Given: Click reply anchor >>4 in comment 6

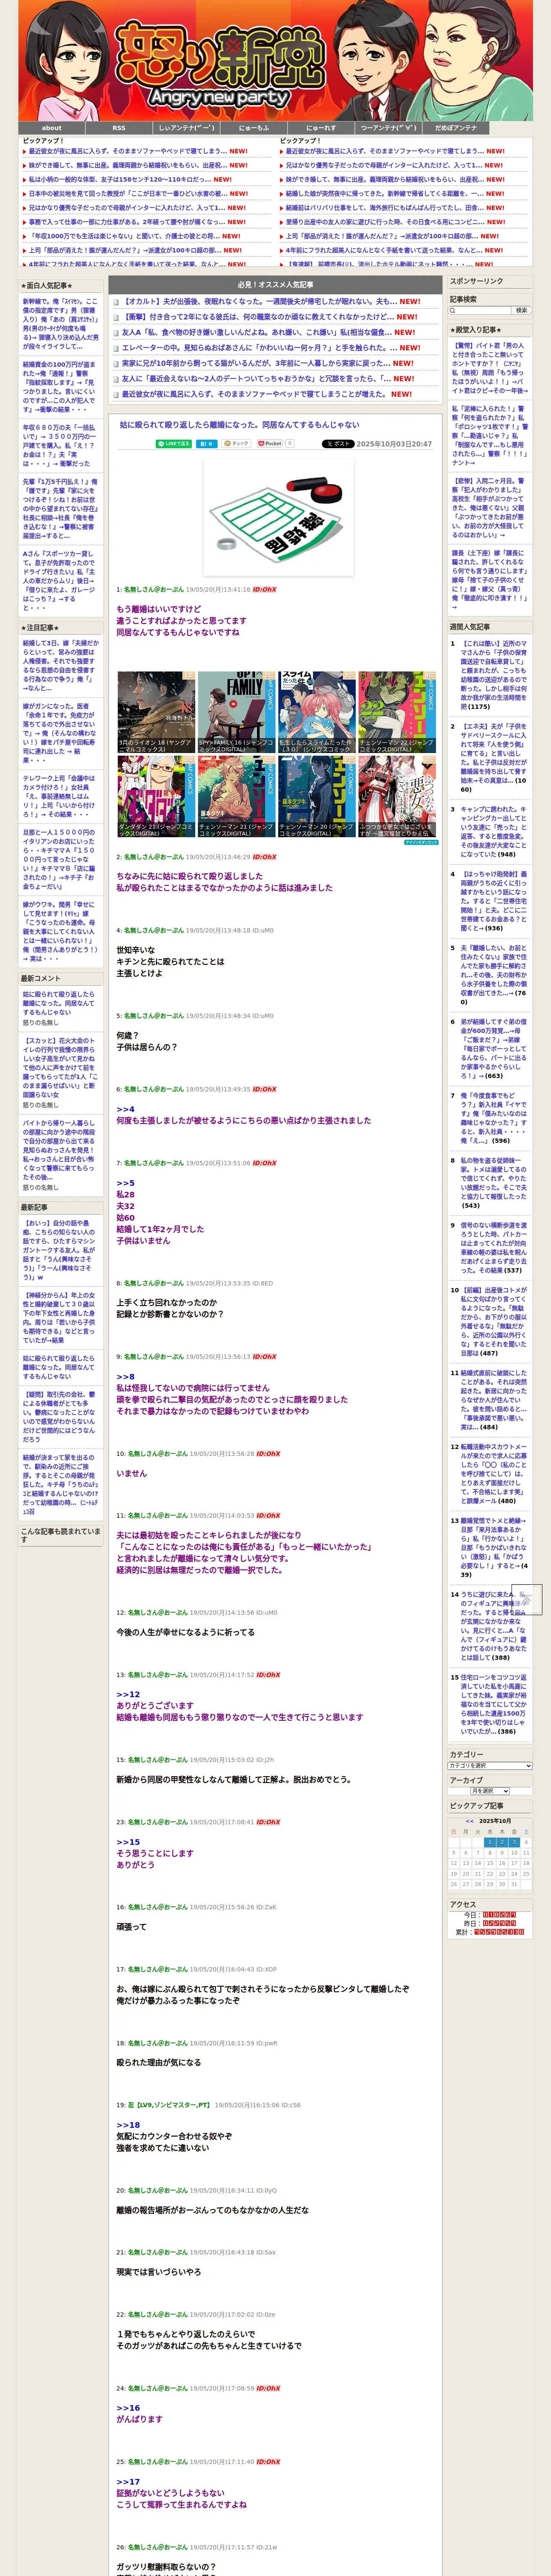Looking at the screenshot, I should click(x=125, y=1109).
